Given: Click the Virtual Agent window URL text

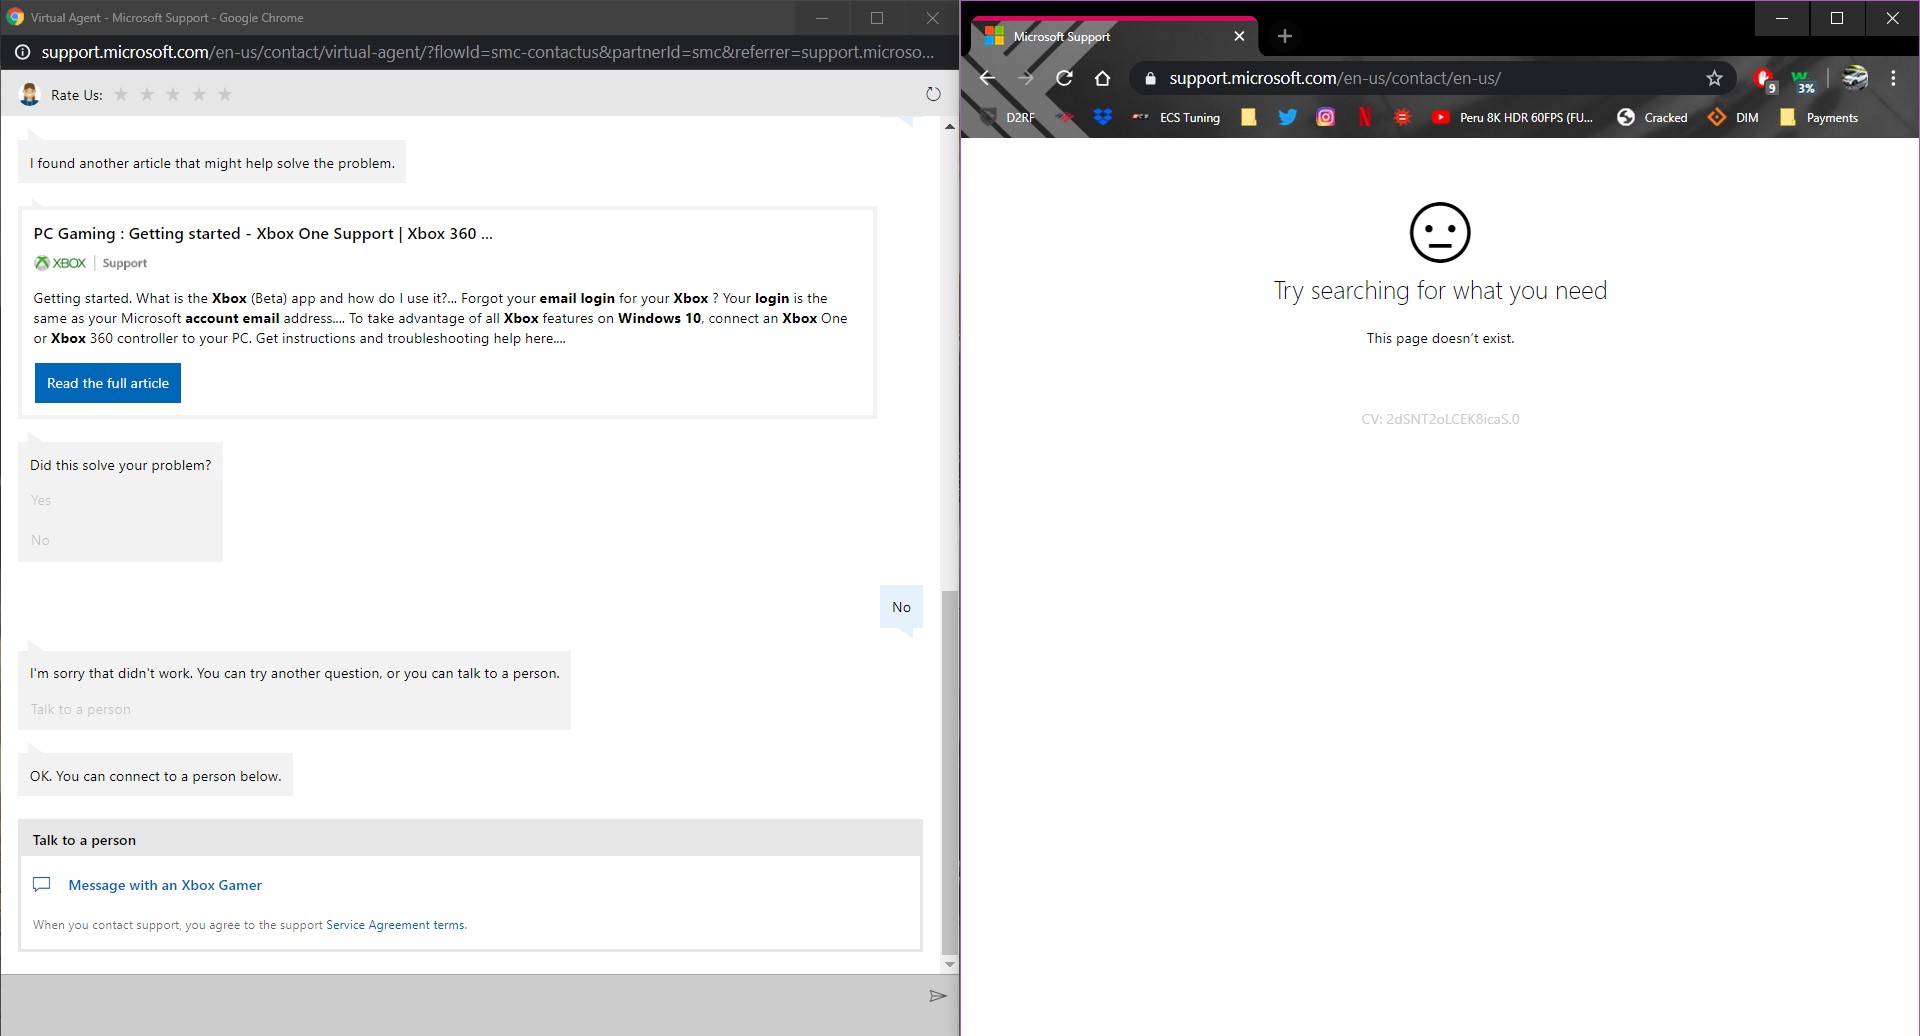Looking at the screenshot, I should (x=488, y=52).
